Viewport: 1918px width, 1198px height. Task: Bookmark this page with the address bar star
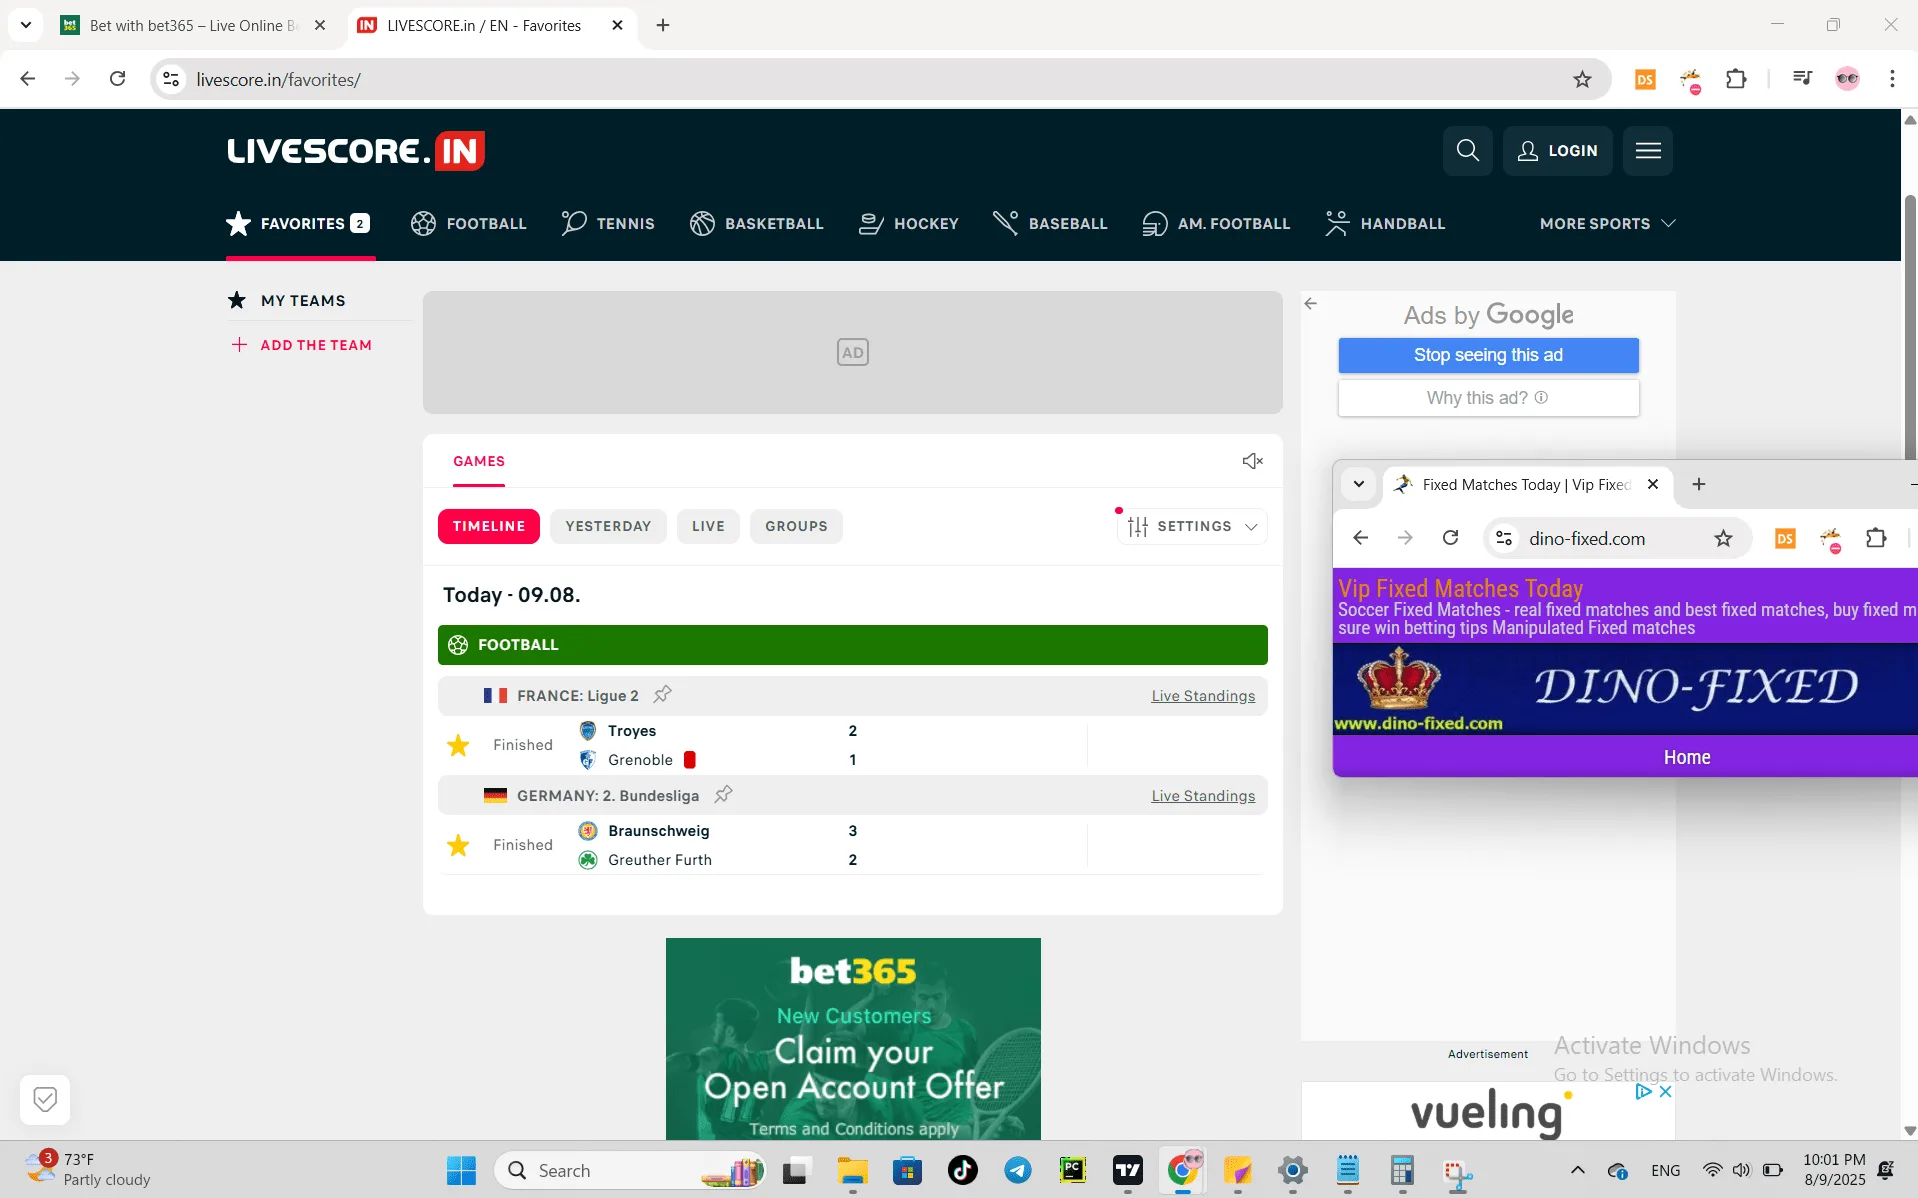click(x=1582, y=80)
